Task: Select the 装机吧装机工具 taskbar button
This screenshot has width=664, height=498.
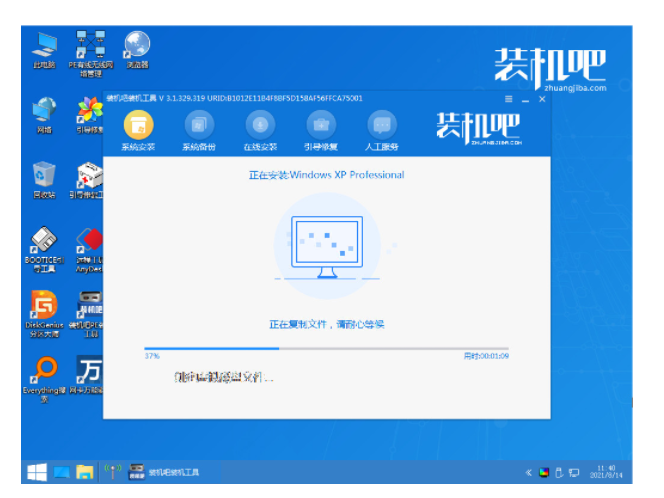Action: point(163,472)
